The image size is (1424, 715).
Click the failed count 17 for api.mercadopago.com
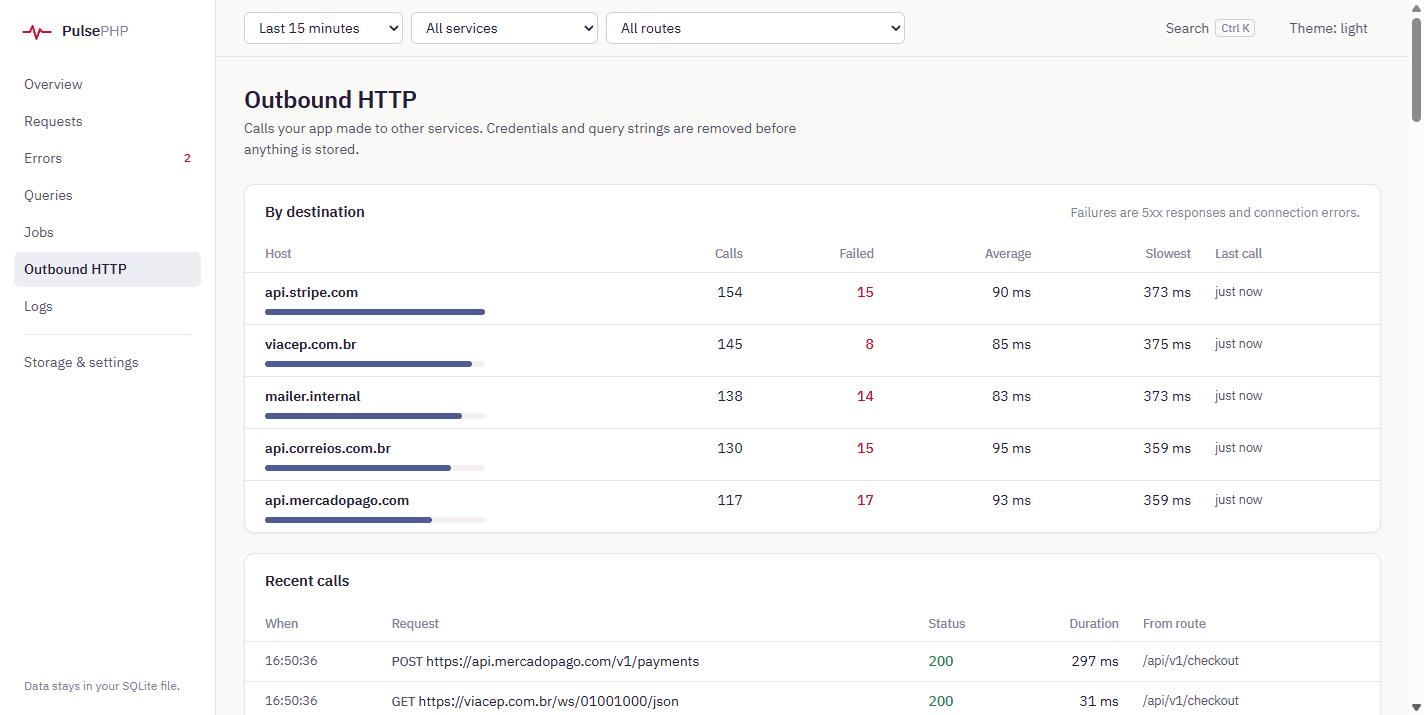pos(865,500)
